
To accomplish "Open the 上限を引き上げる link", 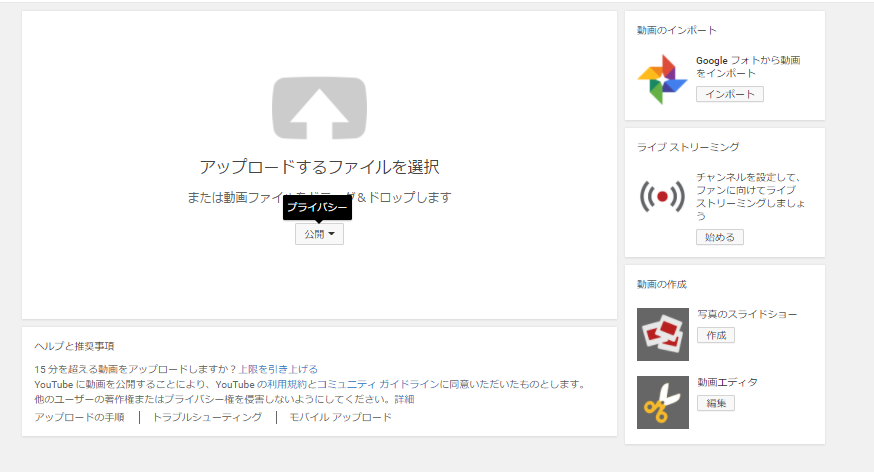I will pyautogui.click(x=278, y=369).
